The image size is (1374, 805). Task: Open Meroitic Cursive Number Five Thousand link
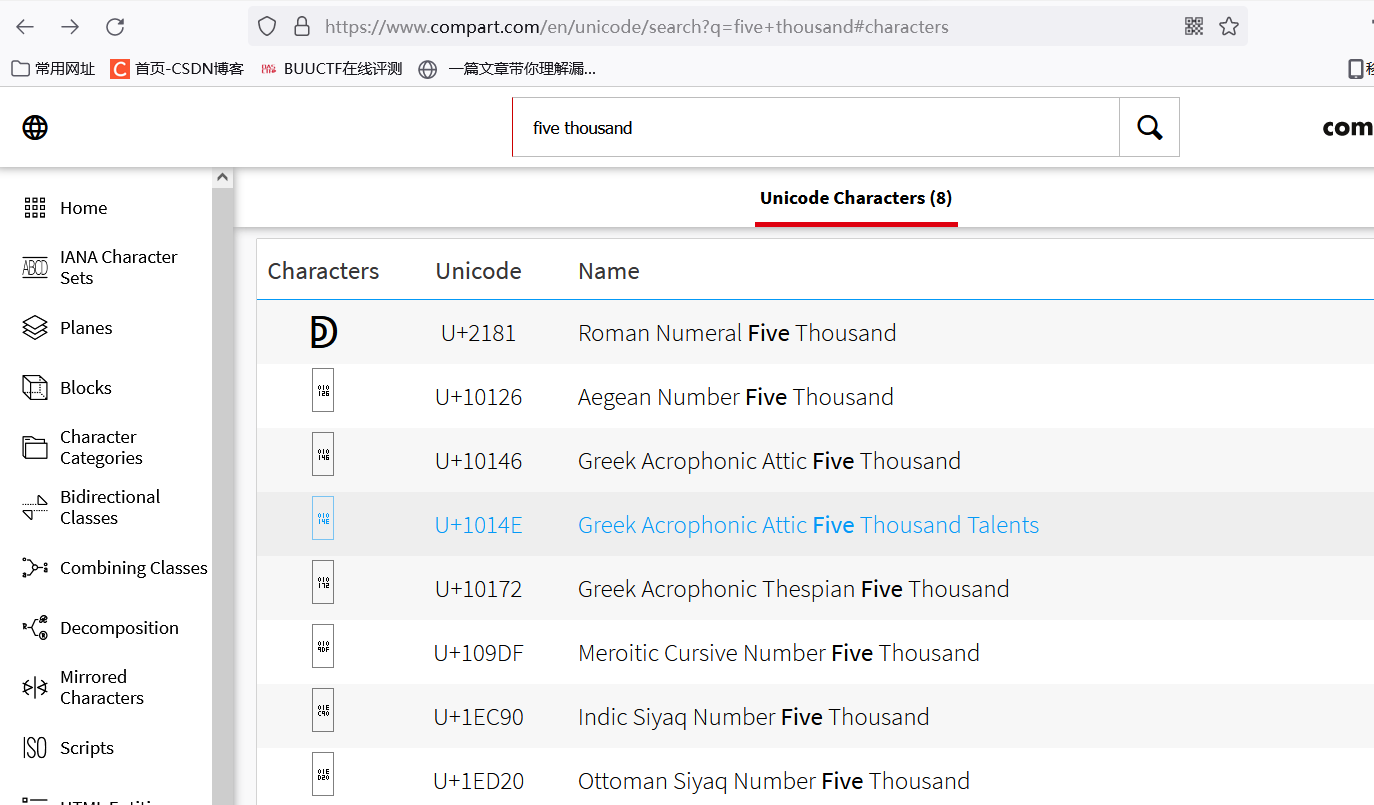pyautogui.click(x=779, y=653)
